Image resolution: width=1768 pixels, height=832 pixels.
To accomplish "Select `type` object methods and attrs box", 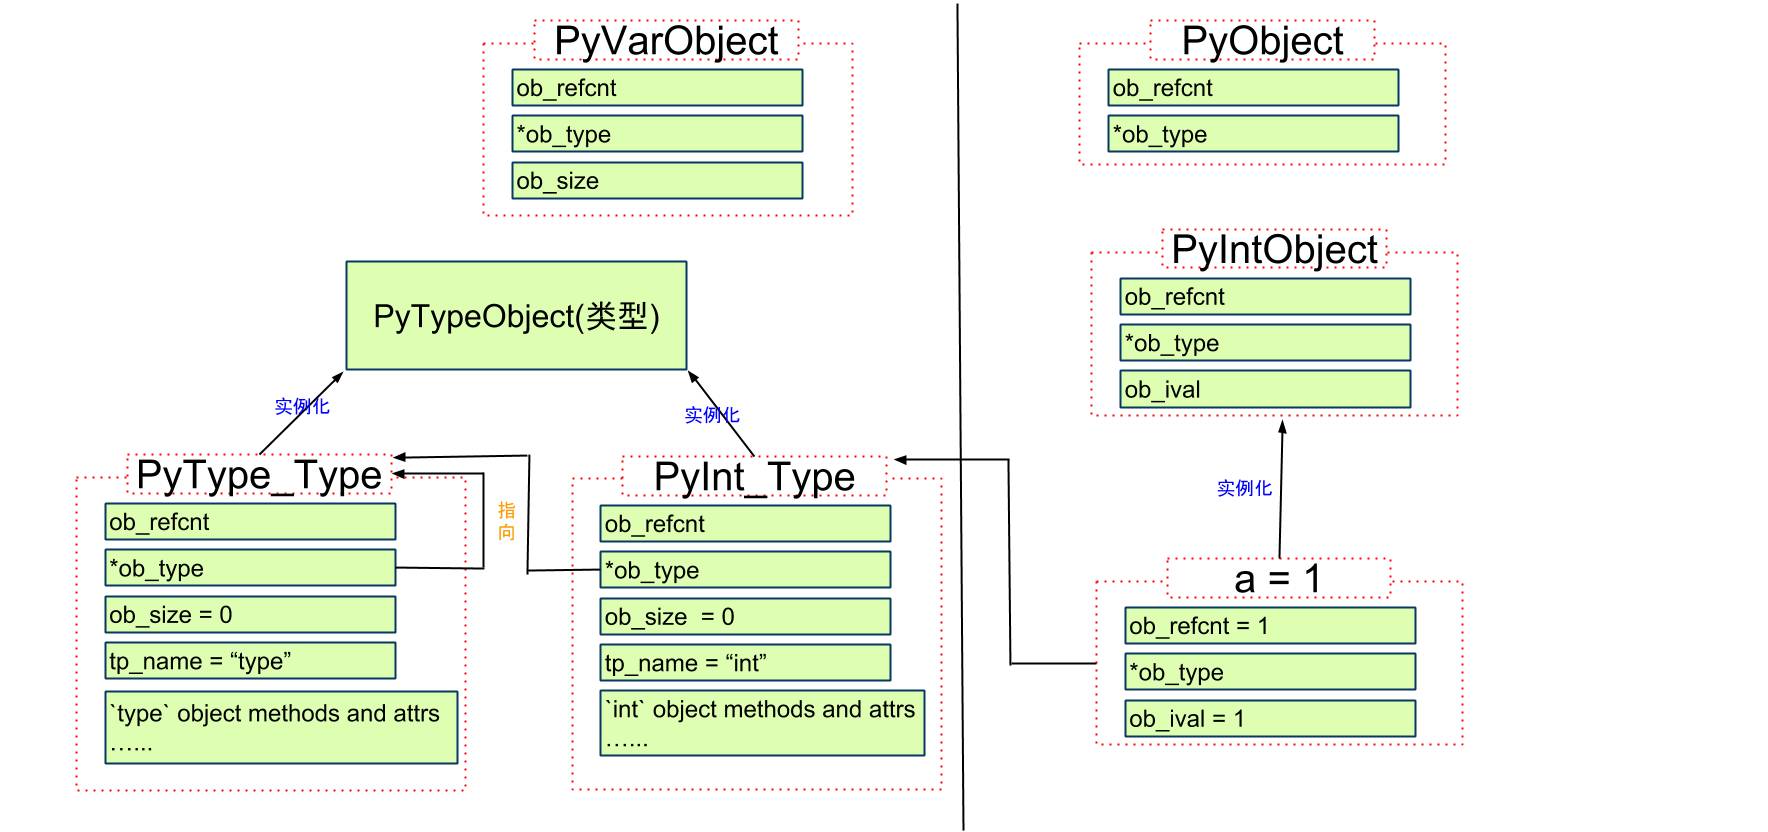I will tap(281, 727).
